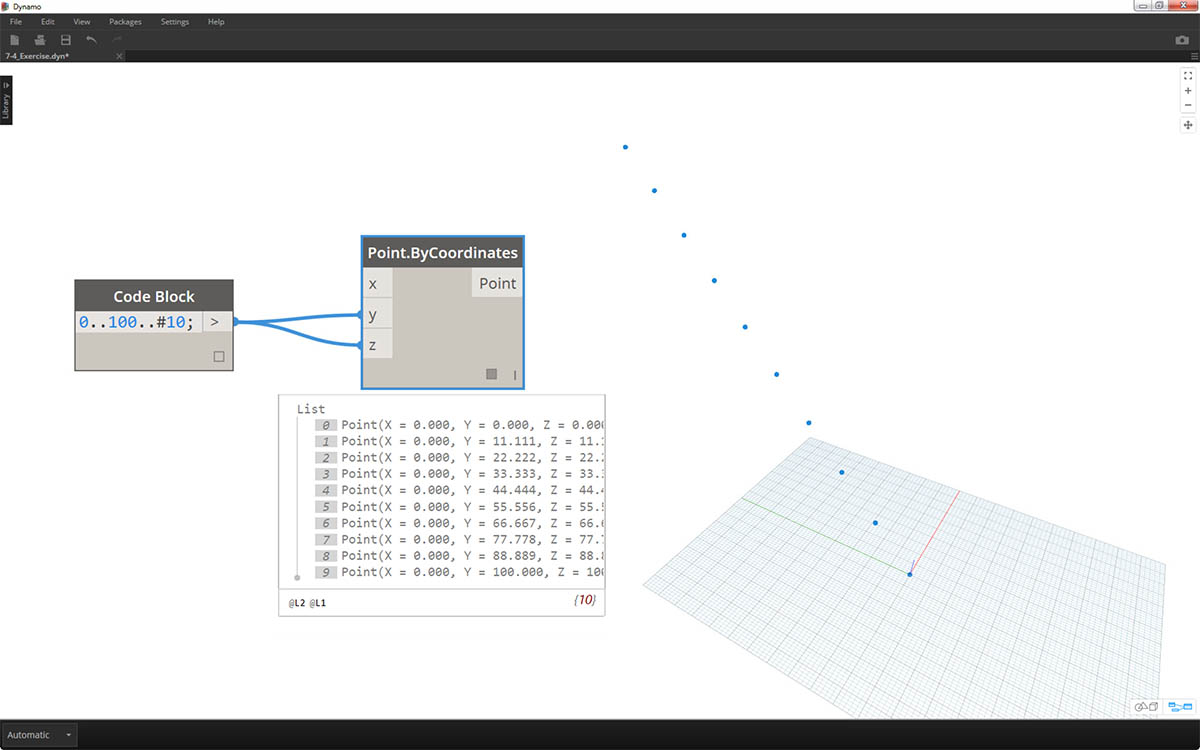The height and width of the screenshot is (750, 1200).
Task: Toggle Code Block preview checkbox
Action: click(x=219, y=357)
